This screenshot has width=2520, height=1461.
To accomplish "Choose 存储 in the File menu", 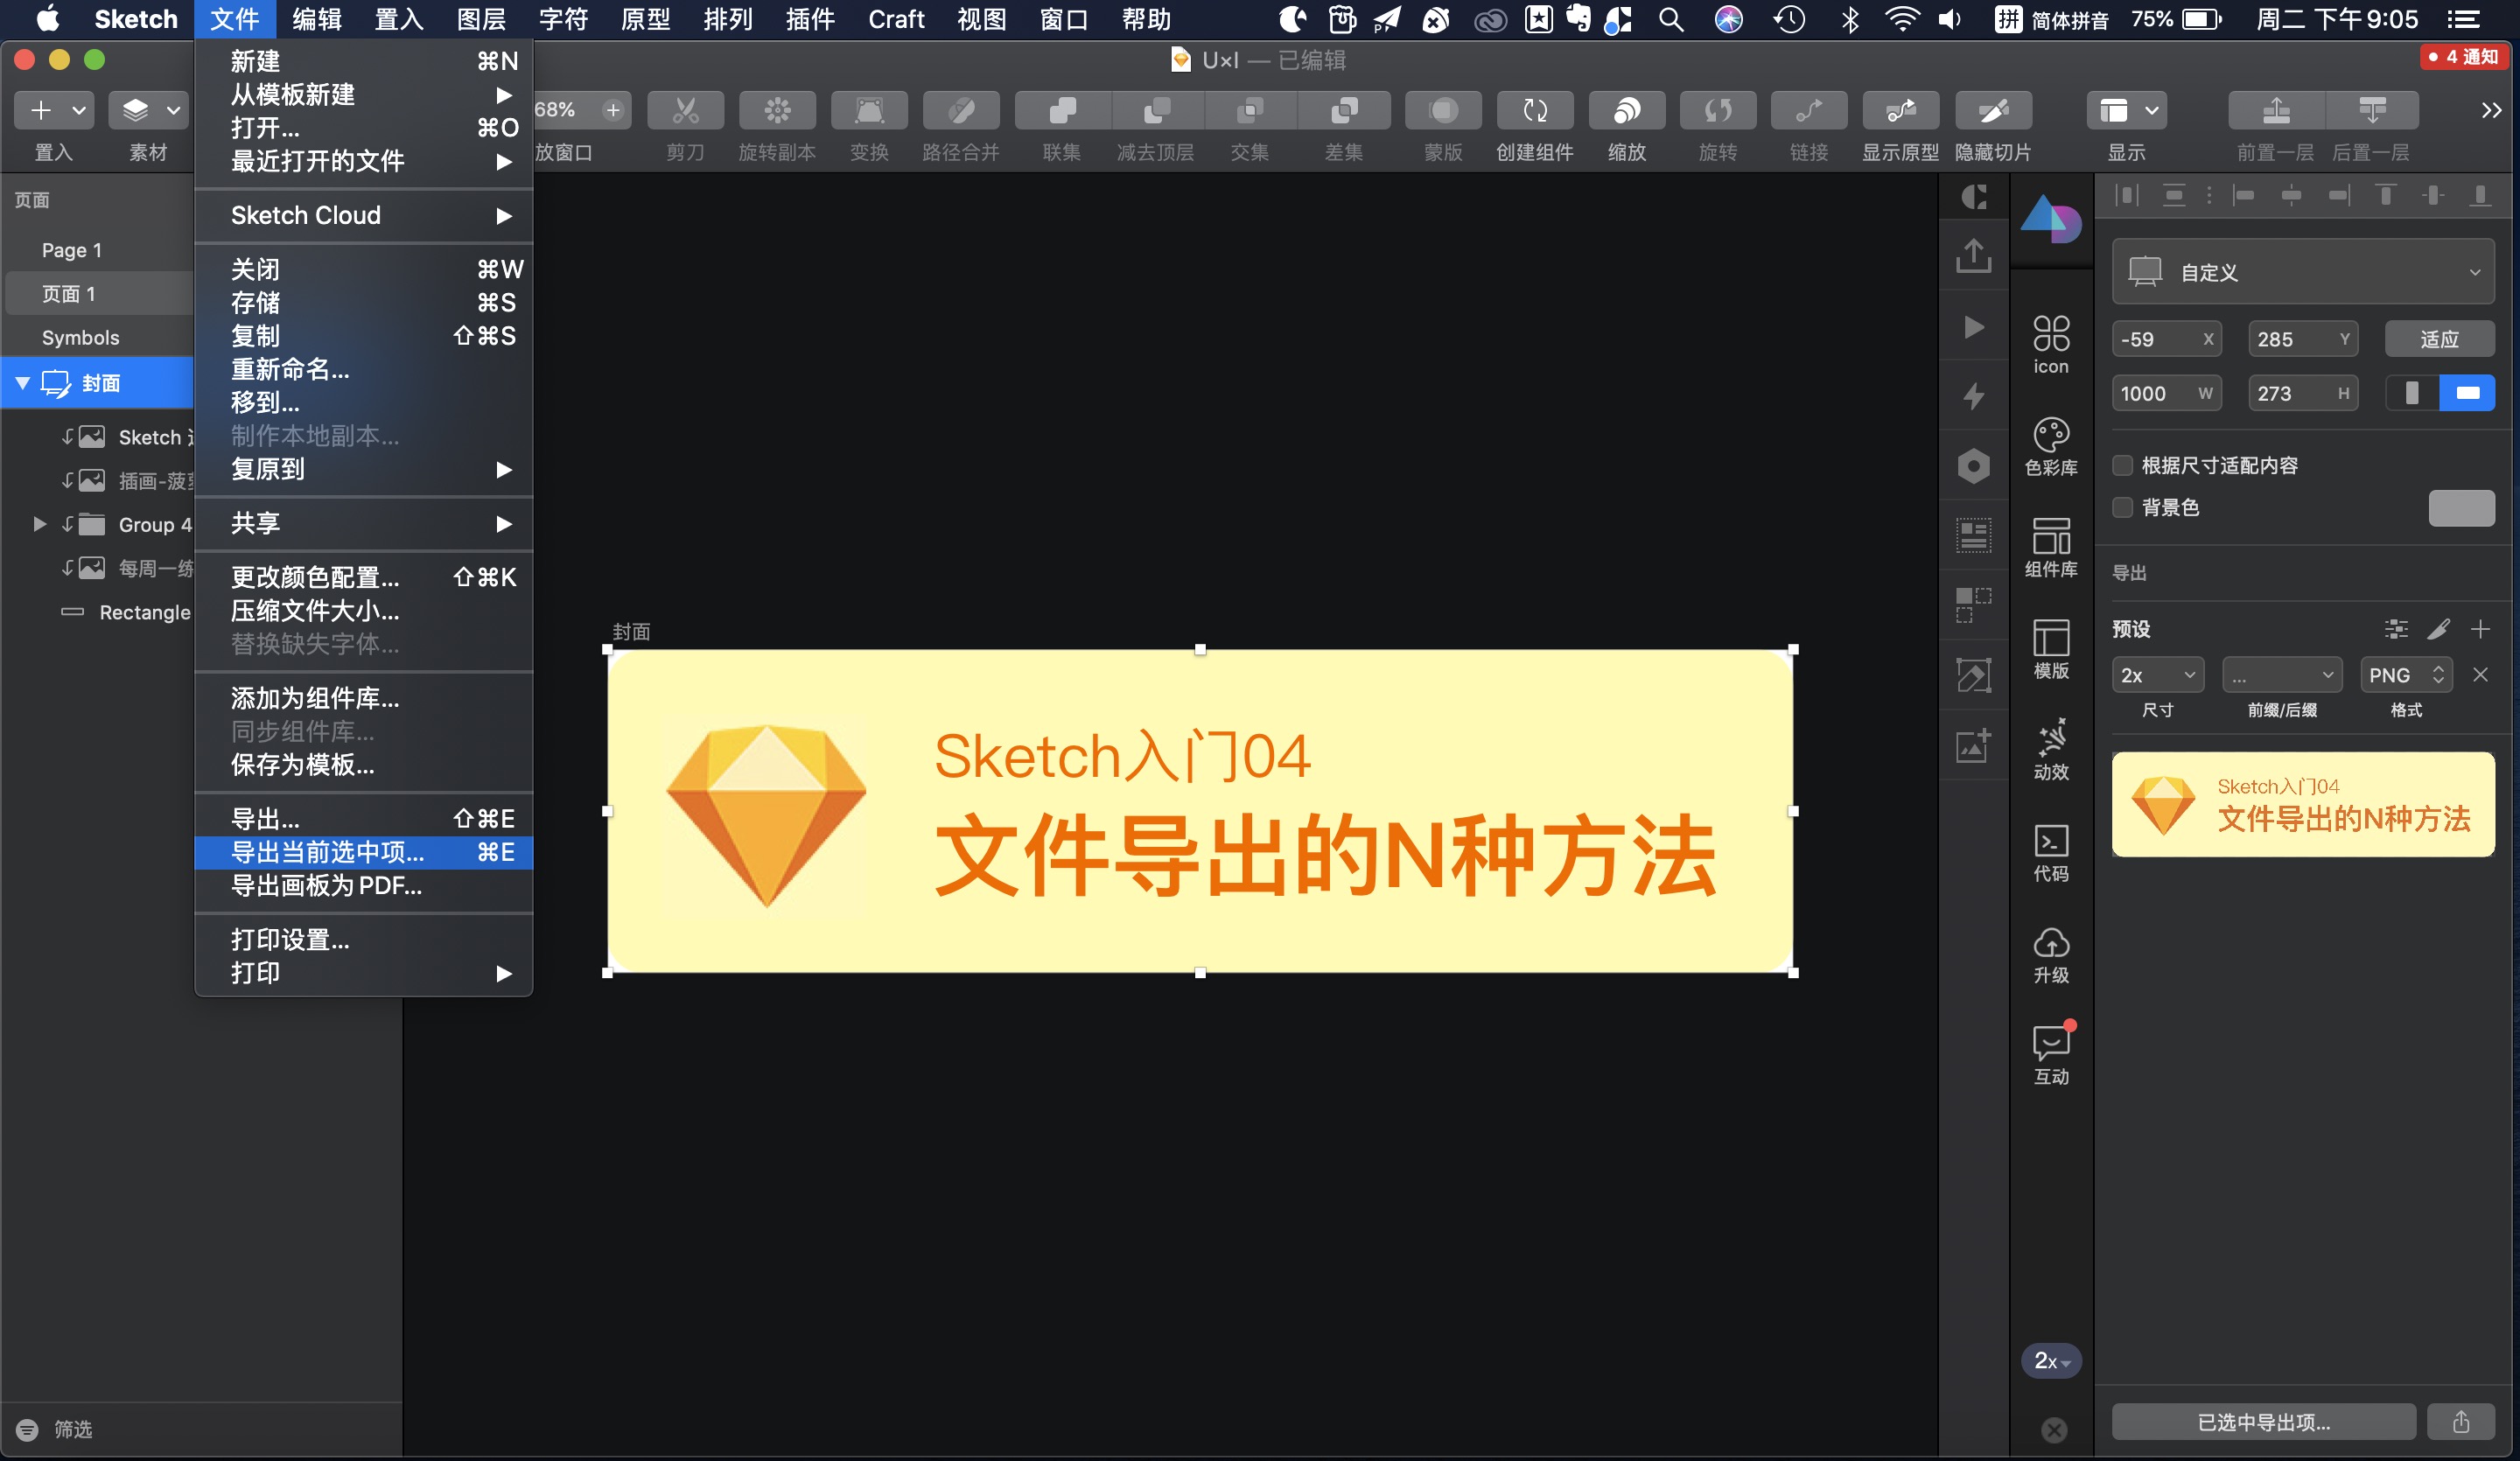I will coord(364,302).
